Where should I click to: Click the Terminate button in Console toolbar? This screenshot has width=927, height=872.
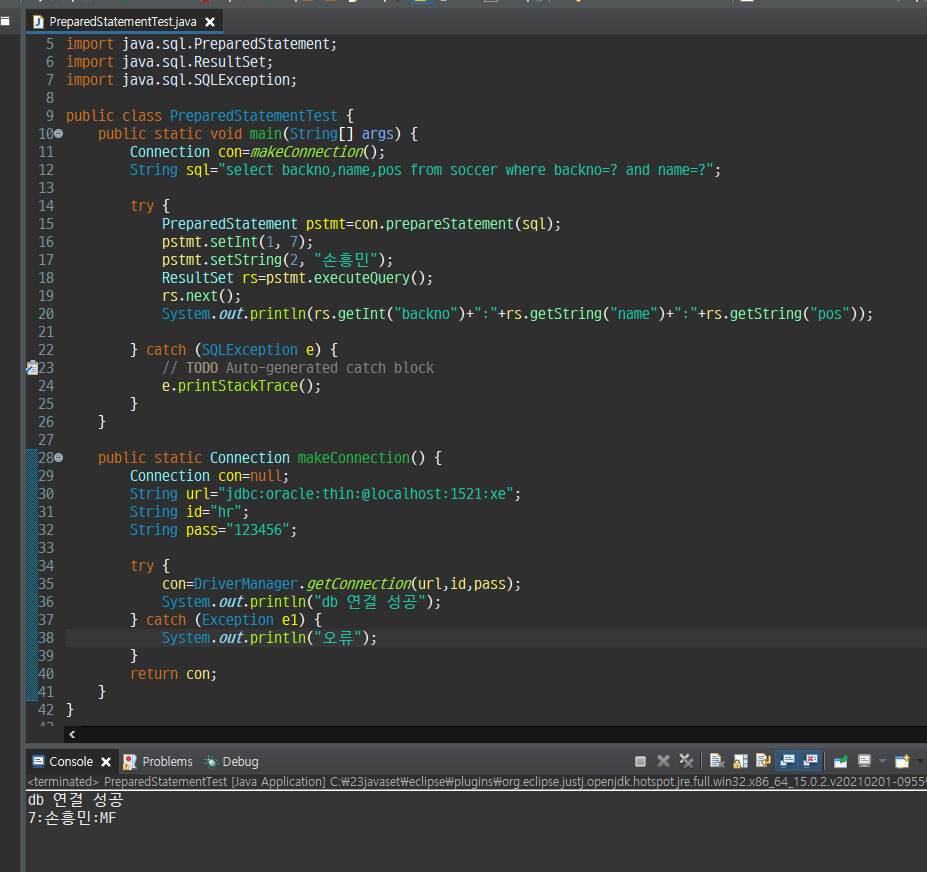tap(641, 761)
